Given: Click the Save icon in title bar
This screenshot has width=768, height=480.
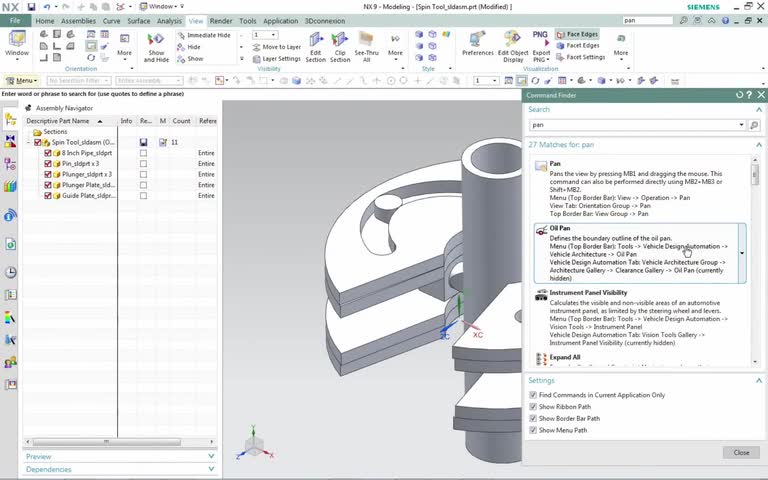Looking at the screenshot, I should (x=31, y=7).
